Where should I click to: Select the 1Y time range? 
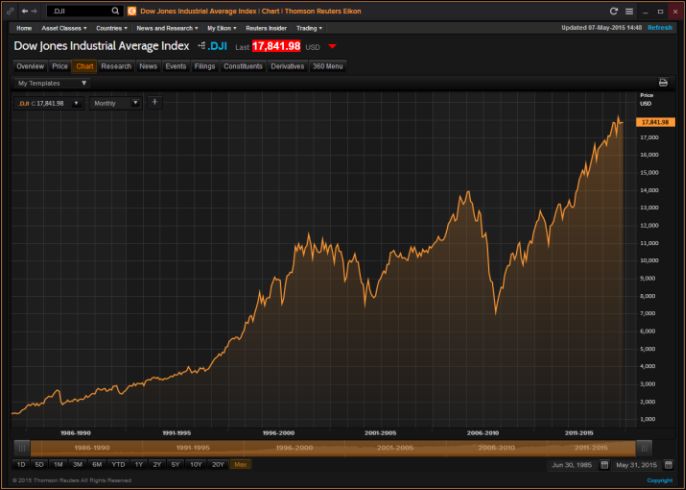(139, 465)
